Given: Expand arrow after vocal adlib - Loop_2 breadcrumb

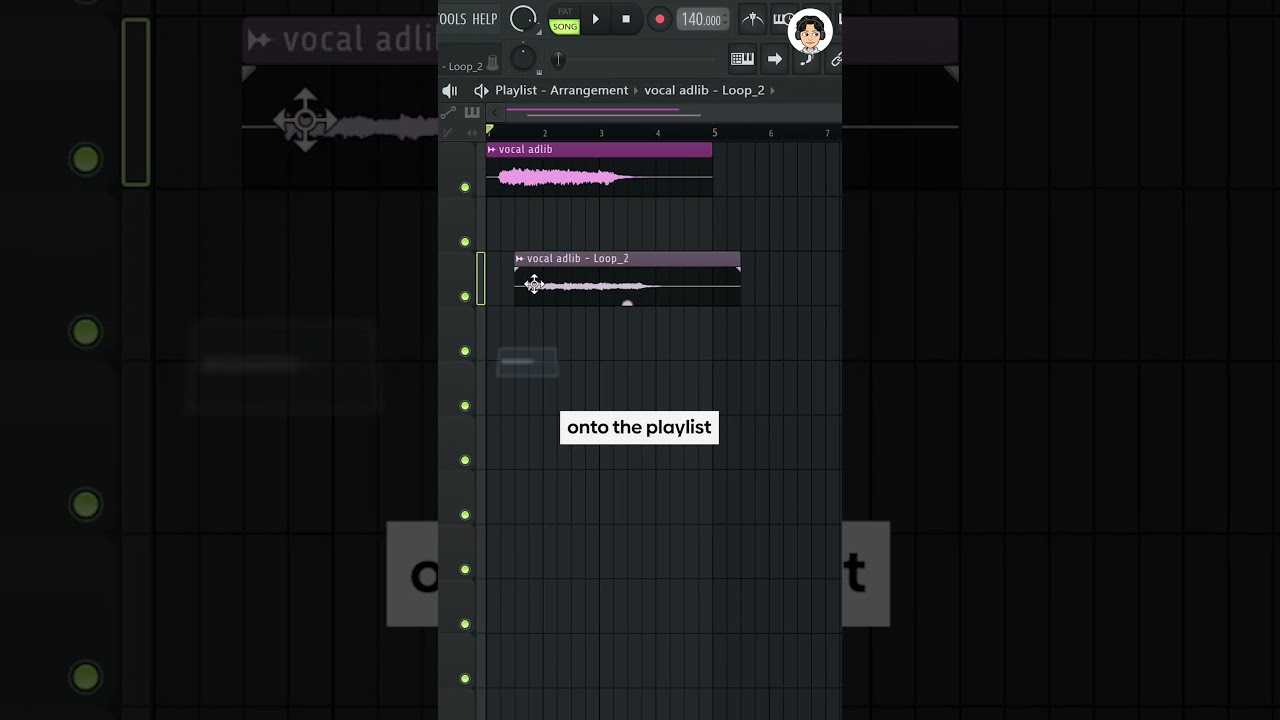Looking at the screenshot, I should pos(772,90).
